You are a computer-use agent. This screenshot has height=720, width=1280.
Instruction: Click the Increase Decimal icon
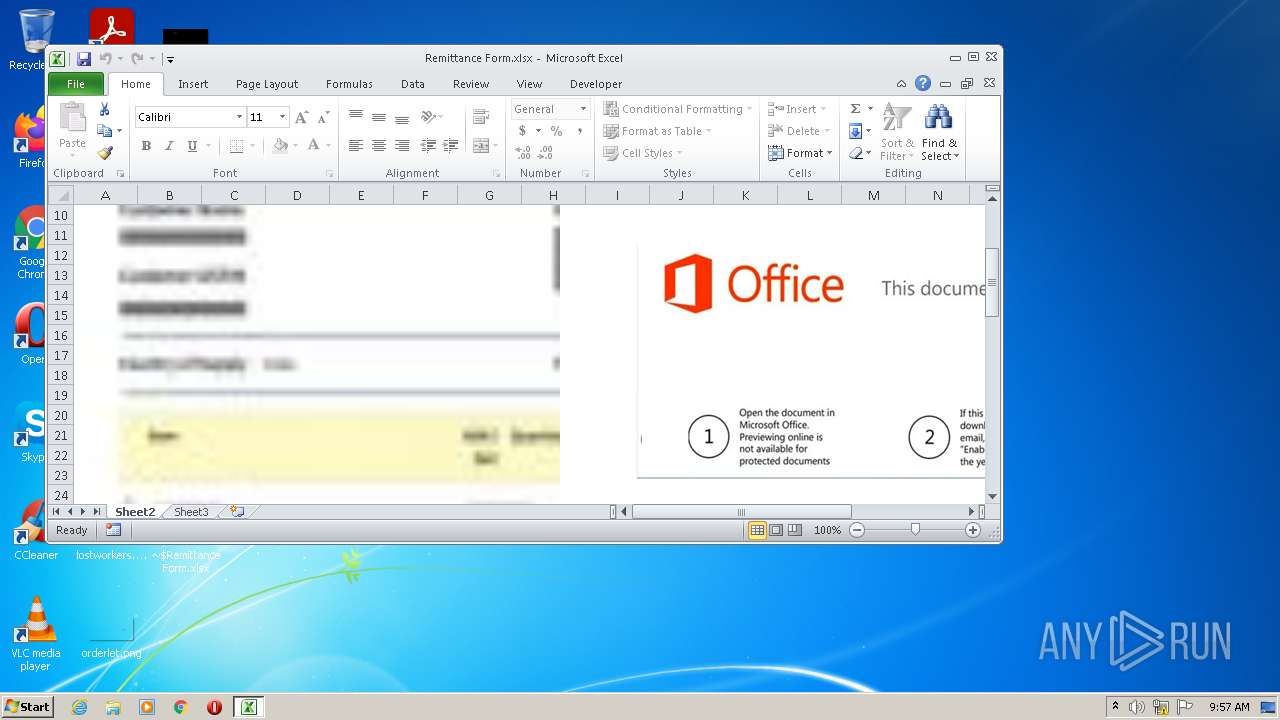point(523,153)
